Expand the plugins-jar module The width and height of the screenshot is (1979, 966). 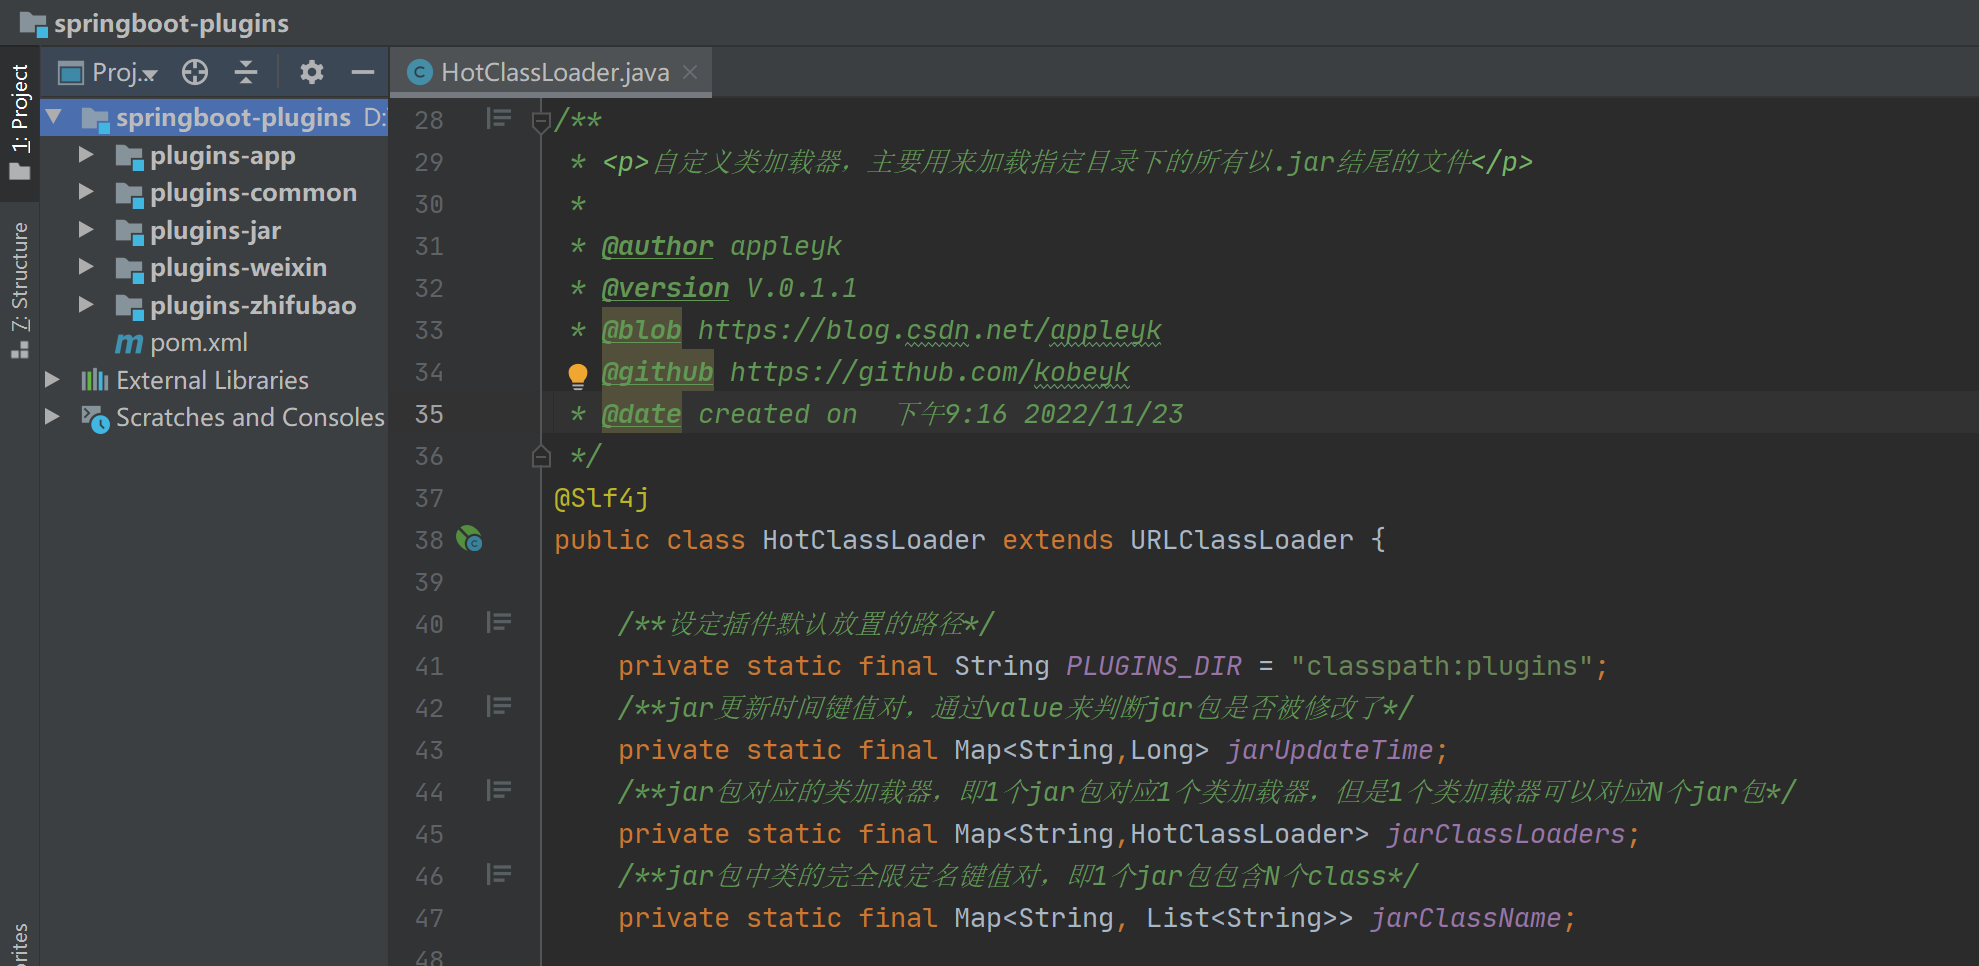click(x=86, y=230)
